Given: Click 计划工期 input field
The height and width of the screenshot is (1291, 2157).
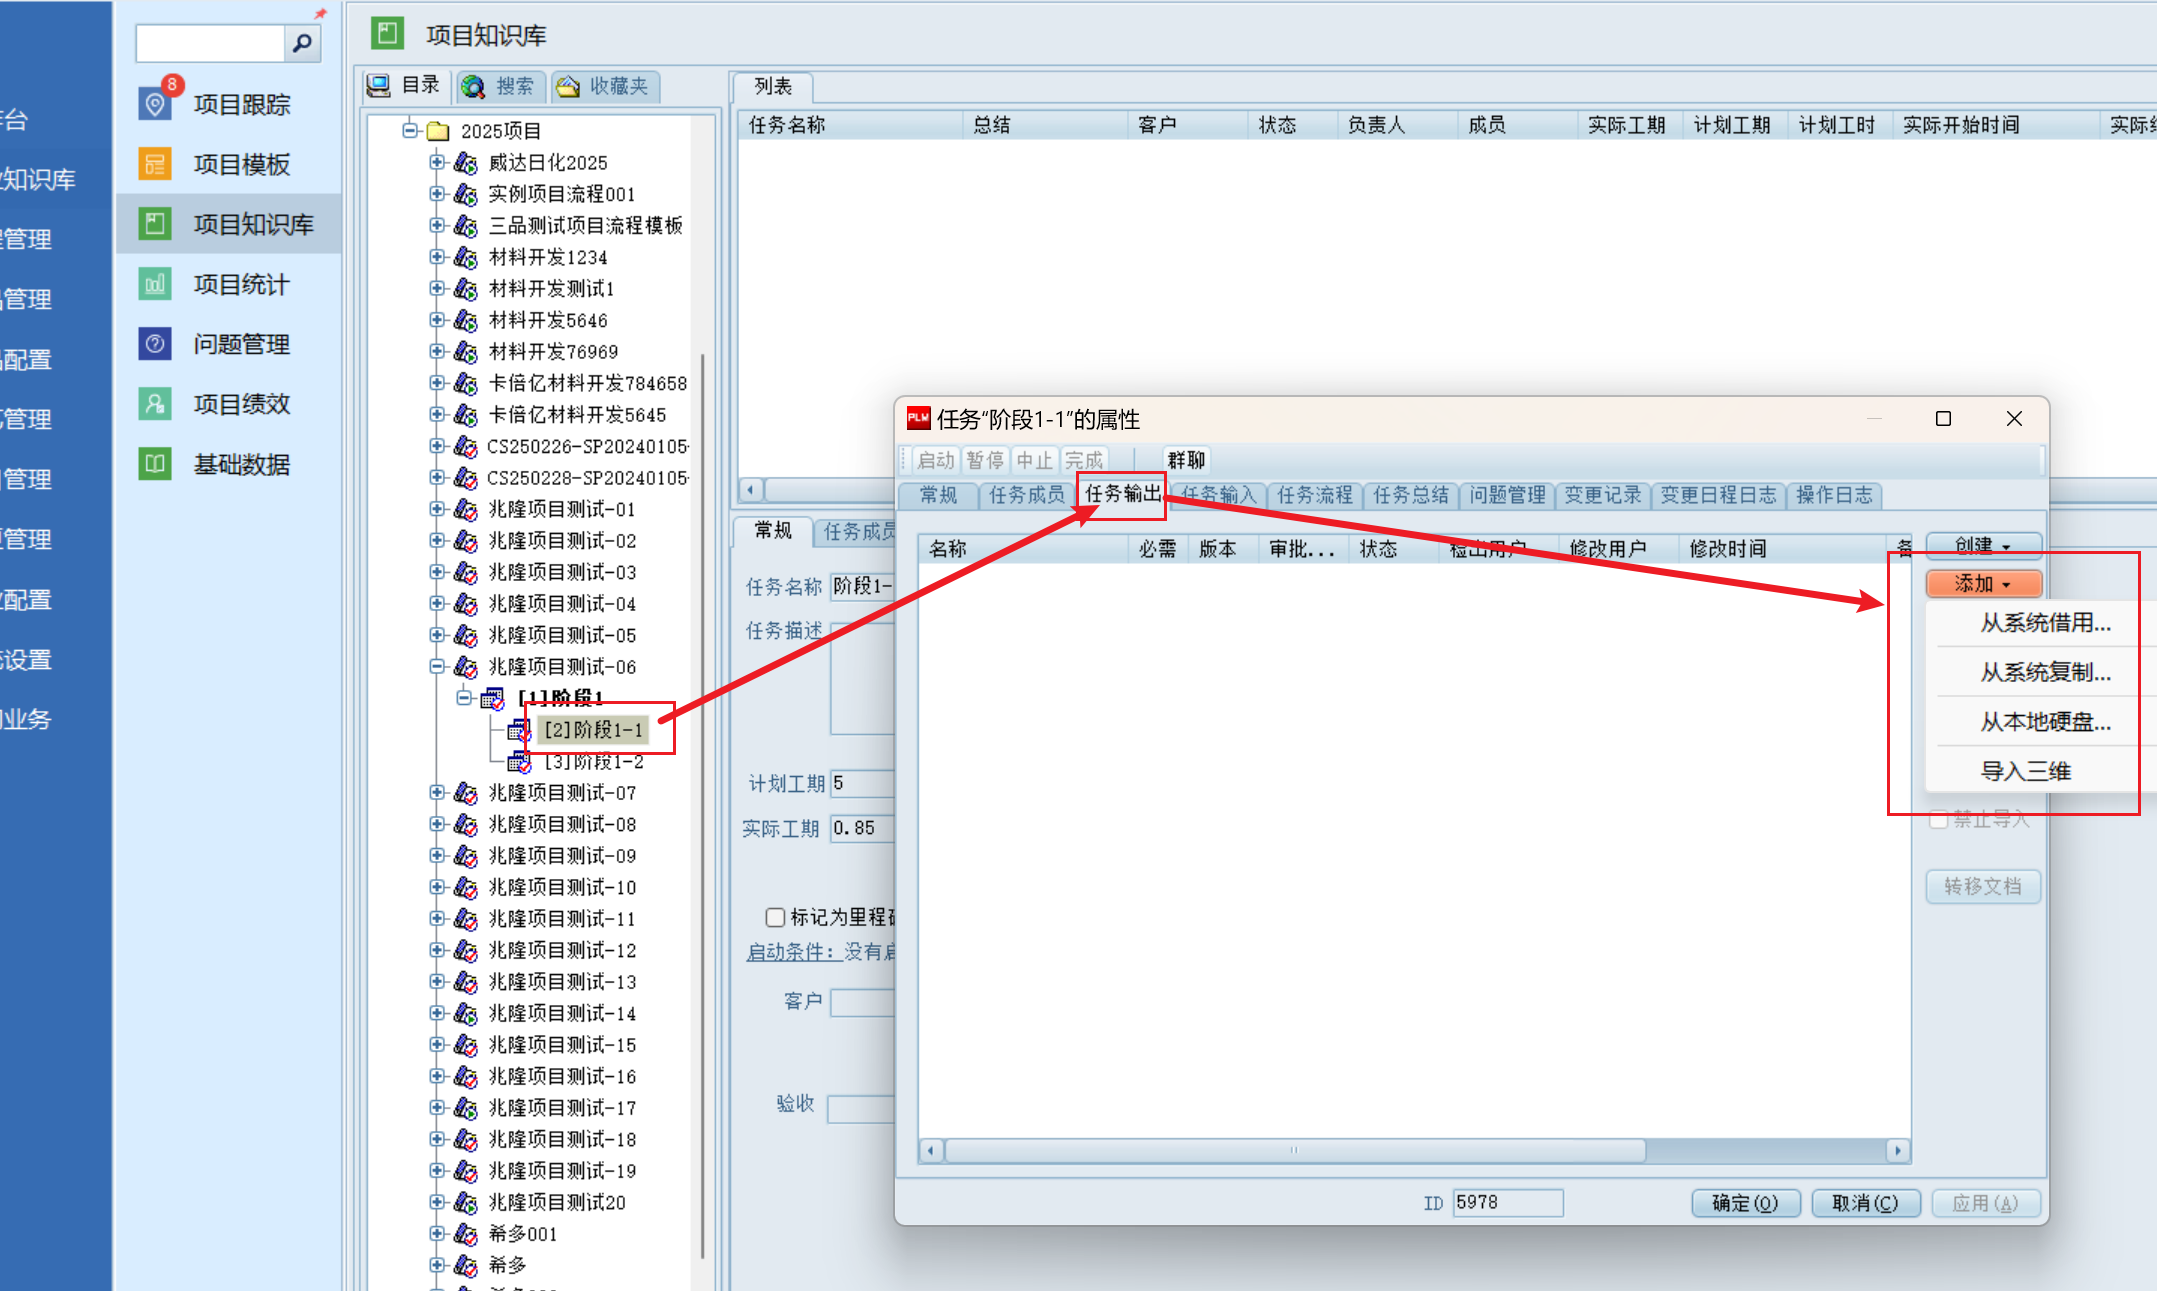Looking at the screenshot, I should [x=864, y=783].
